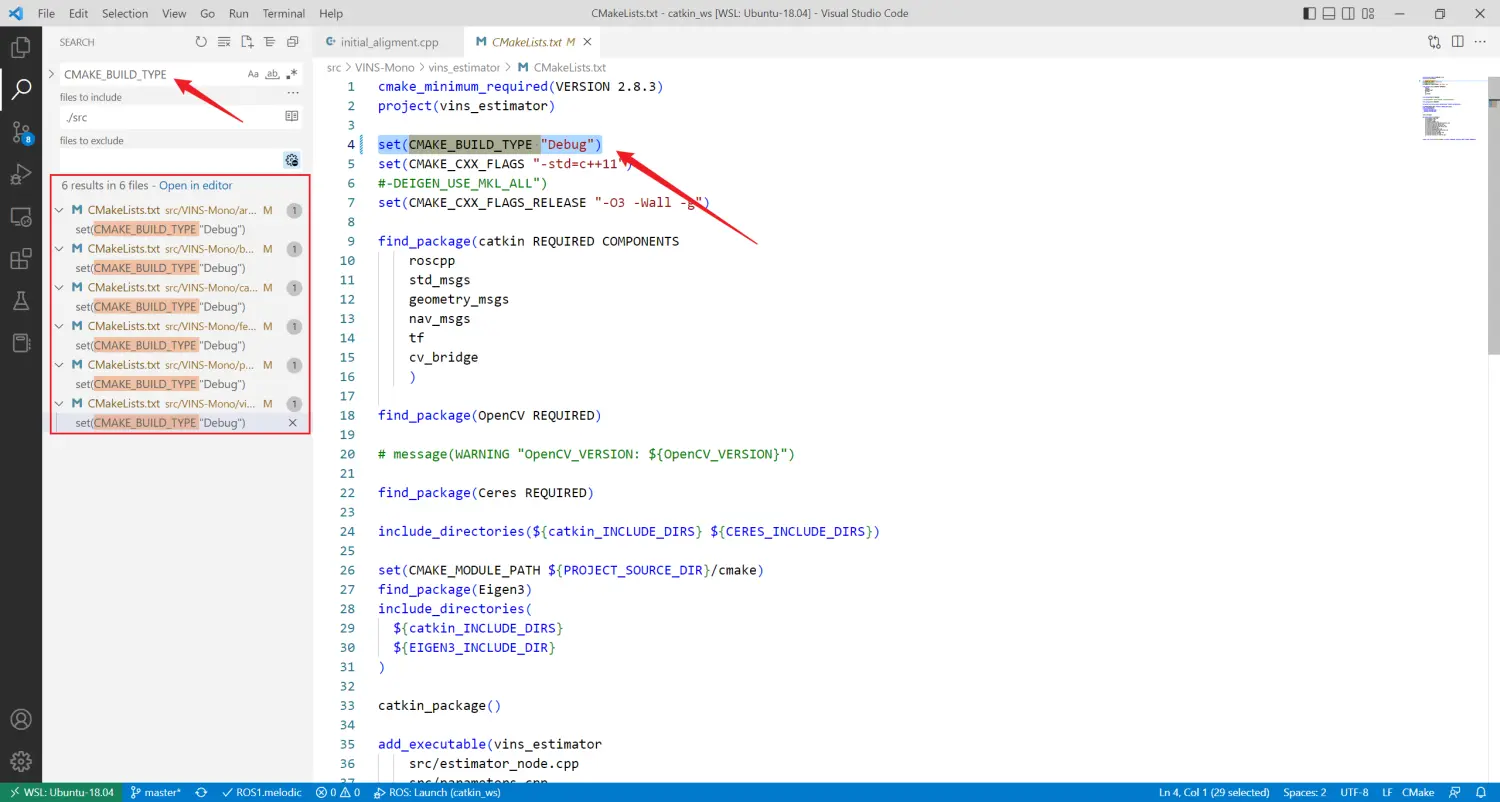The height and width of the screenshot is (802, 1500).
Task: Switch to initial_aligment.cpp tab
Action: [x=389, y=42]
